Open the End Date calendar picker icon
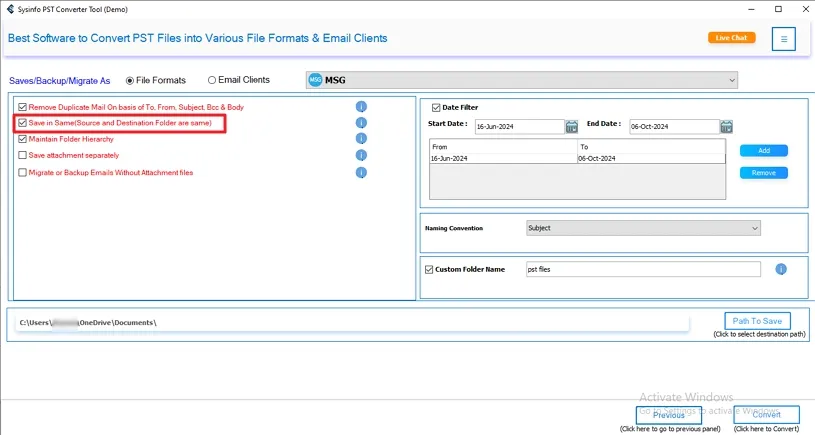Viewport: 815px width, 435px height. click(726, 127)
